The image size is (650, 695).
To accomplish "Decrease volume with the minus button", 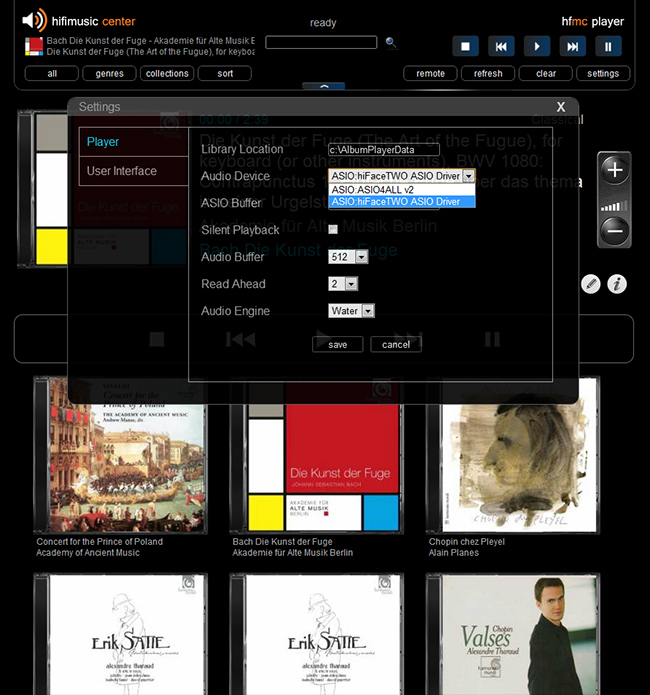I will [615, 231].
